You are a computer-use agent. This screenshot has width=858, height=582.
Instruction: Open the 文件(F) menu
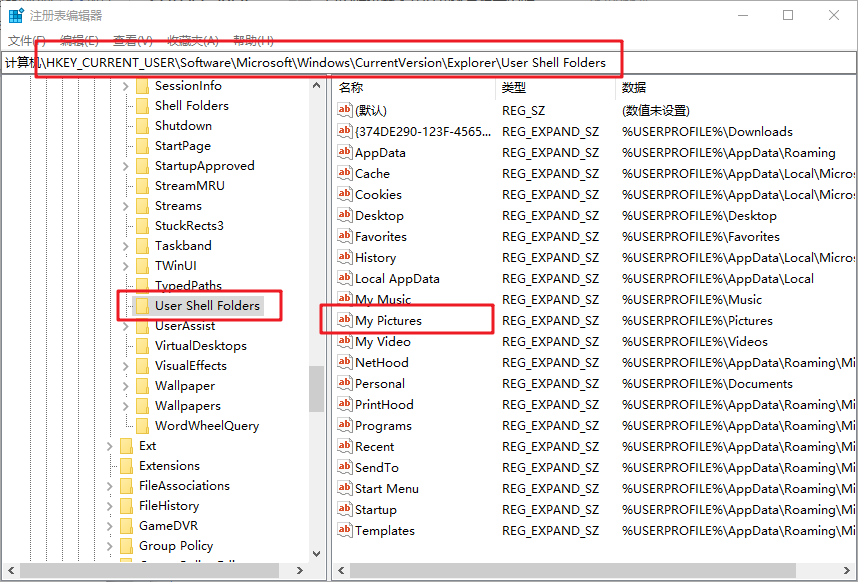[x=27, y=40]
